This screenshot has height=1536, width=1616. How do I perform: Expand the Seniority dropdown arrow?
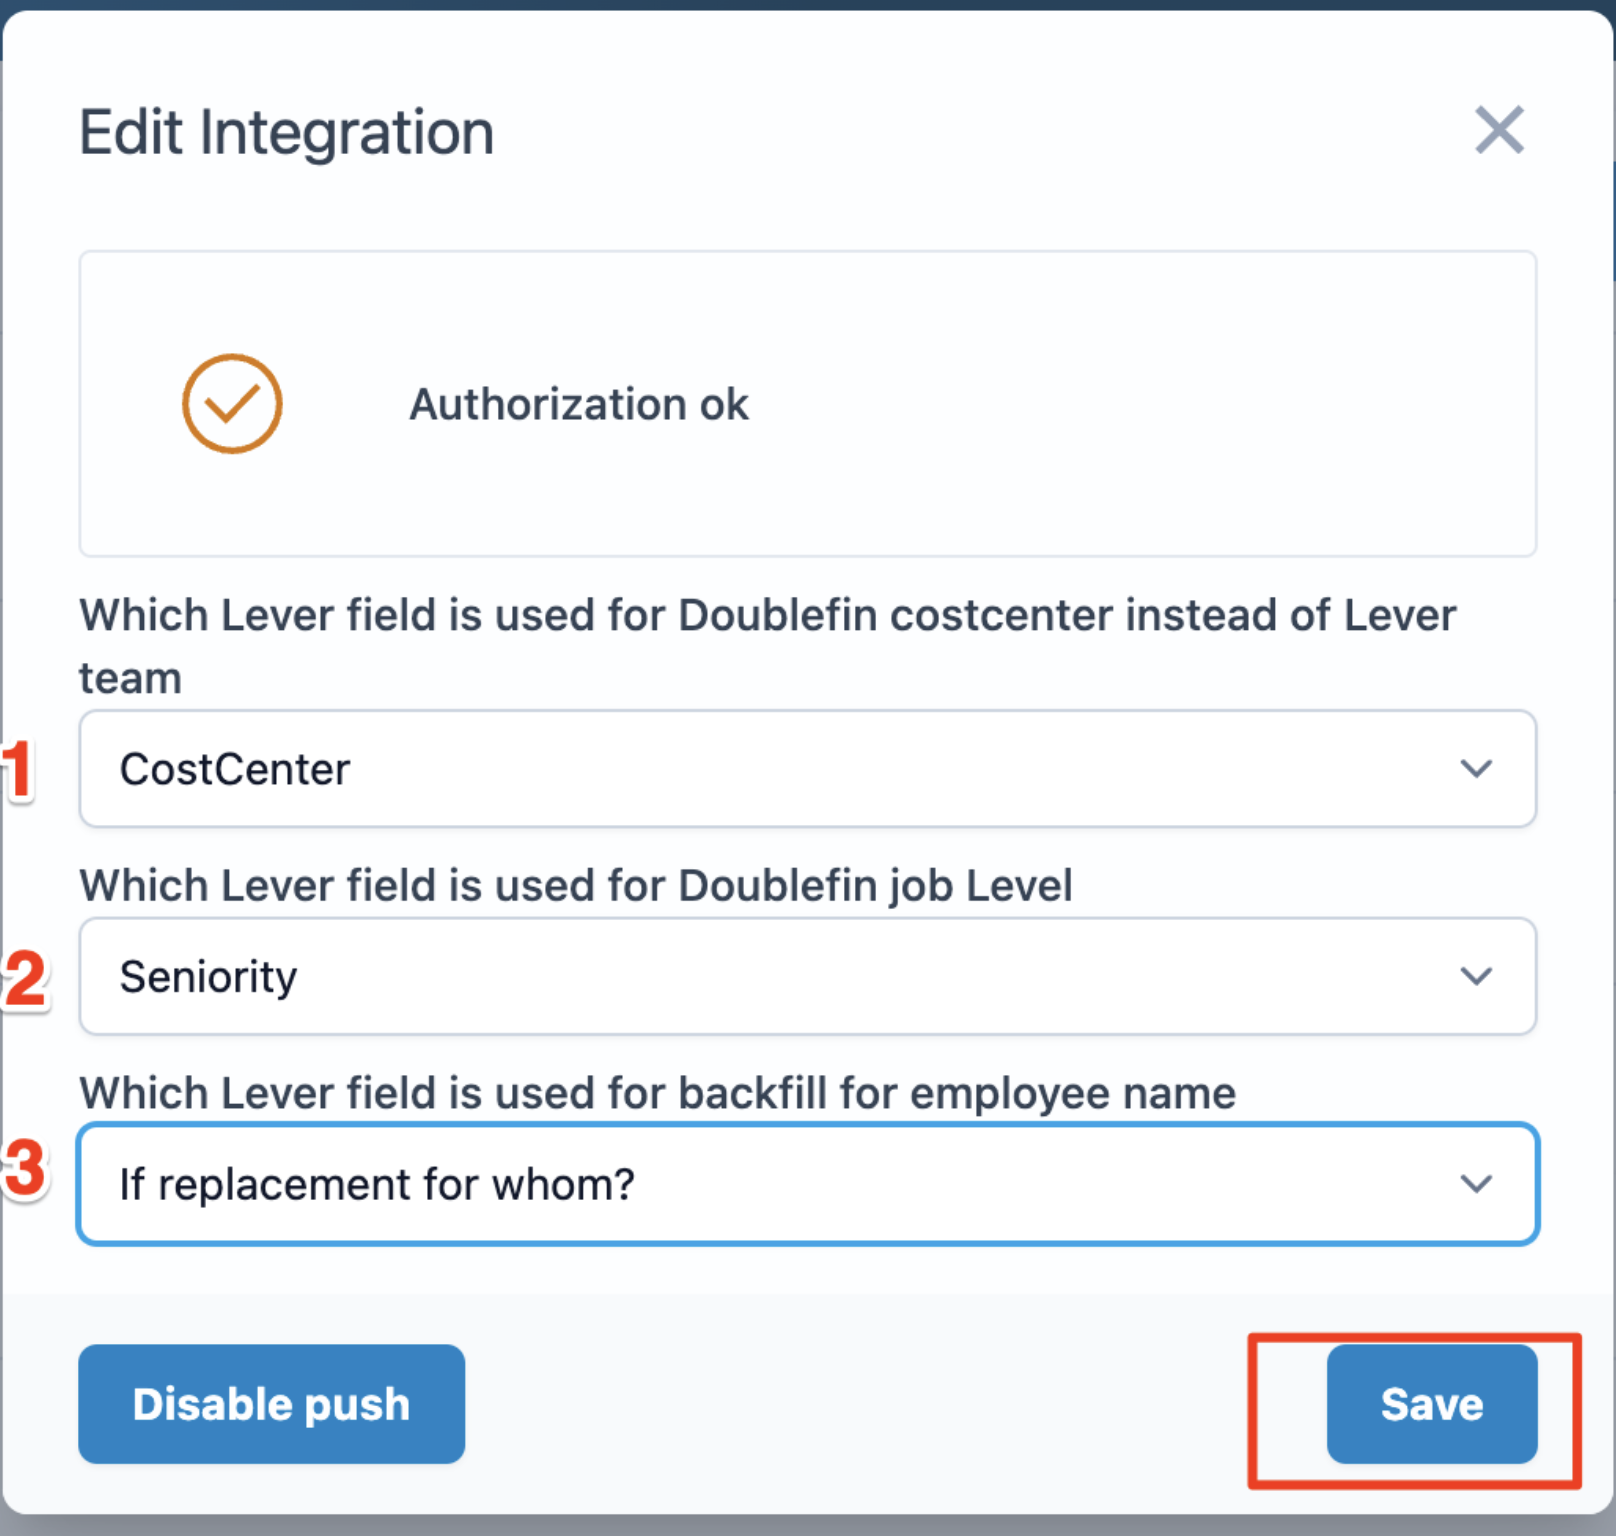(1476, 977)
